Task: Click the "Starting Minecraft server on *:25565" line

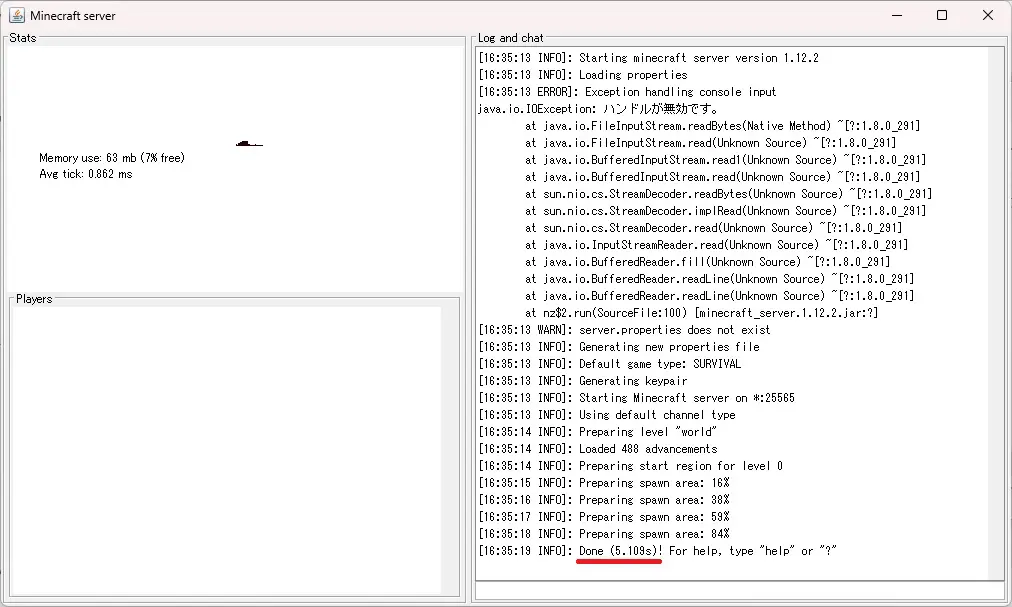Action: coord(636,398)
